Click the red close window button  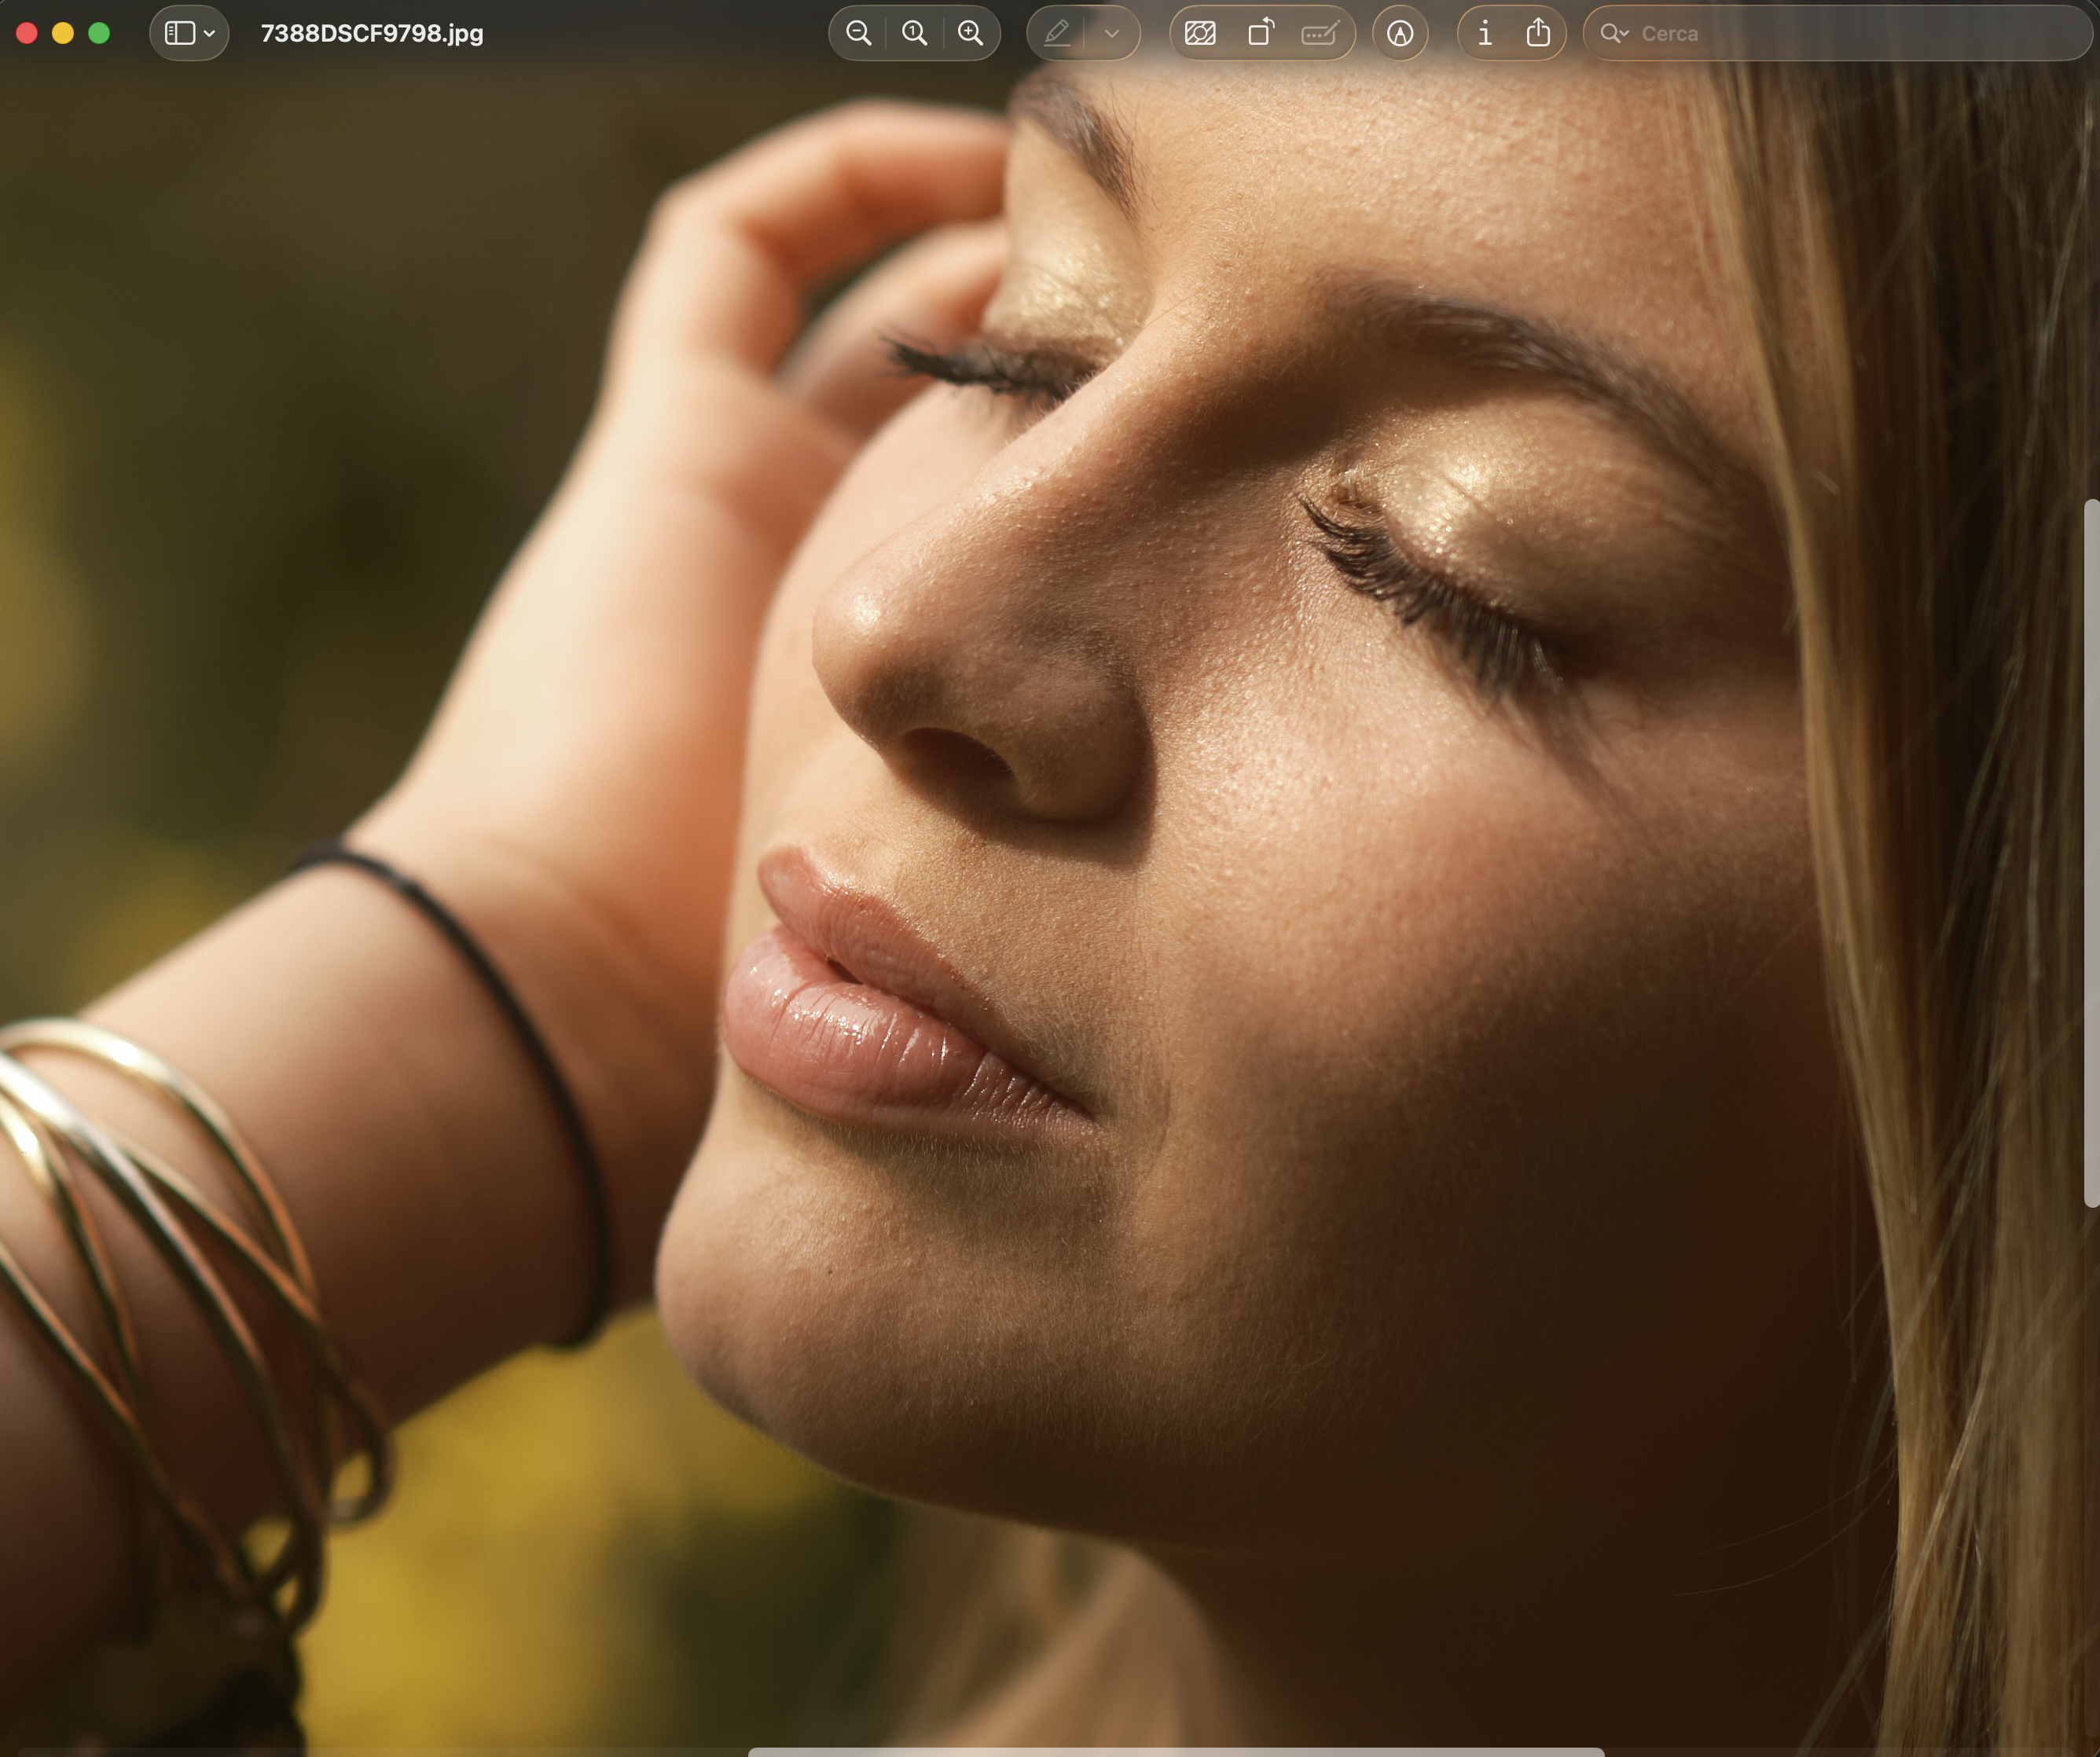coord(27,33)
